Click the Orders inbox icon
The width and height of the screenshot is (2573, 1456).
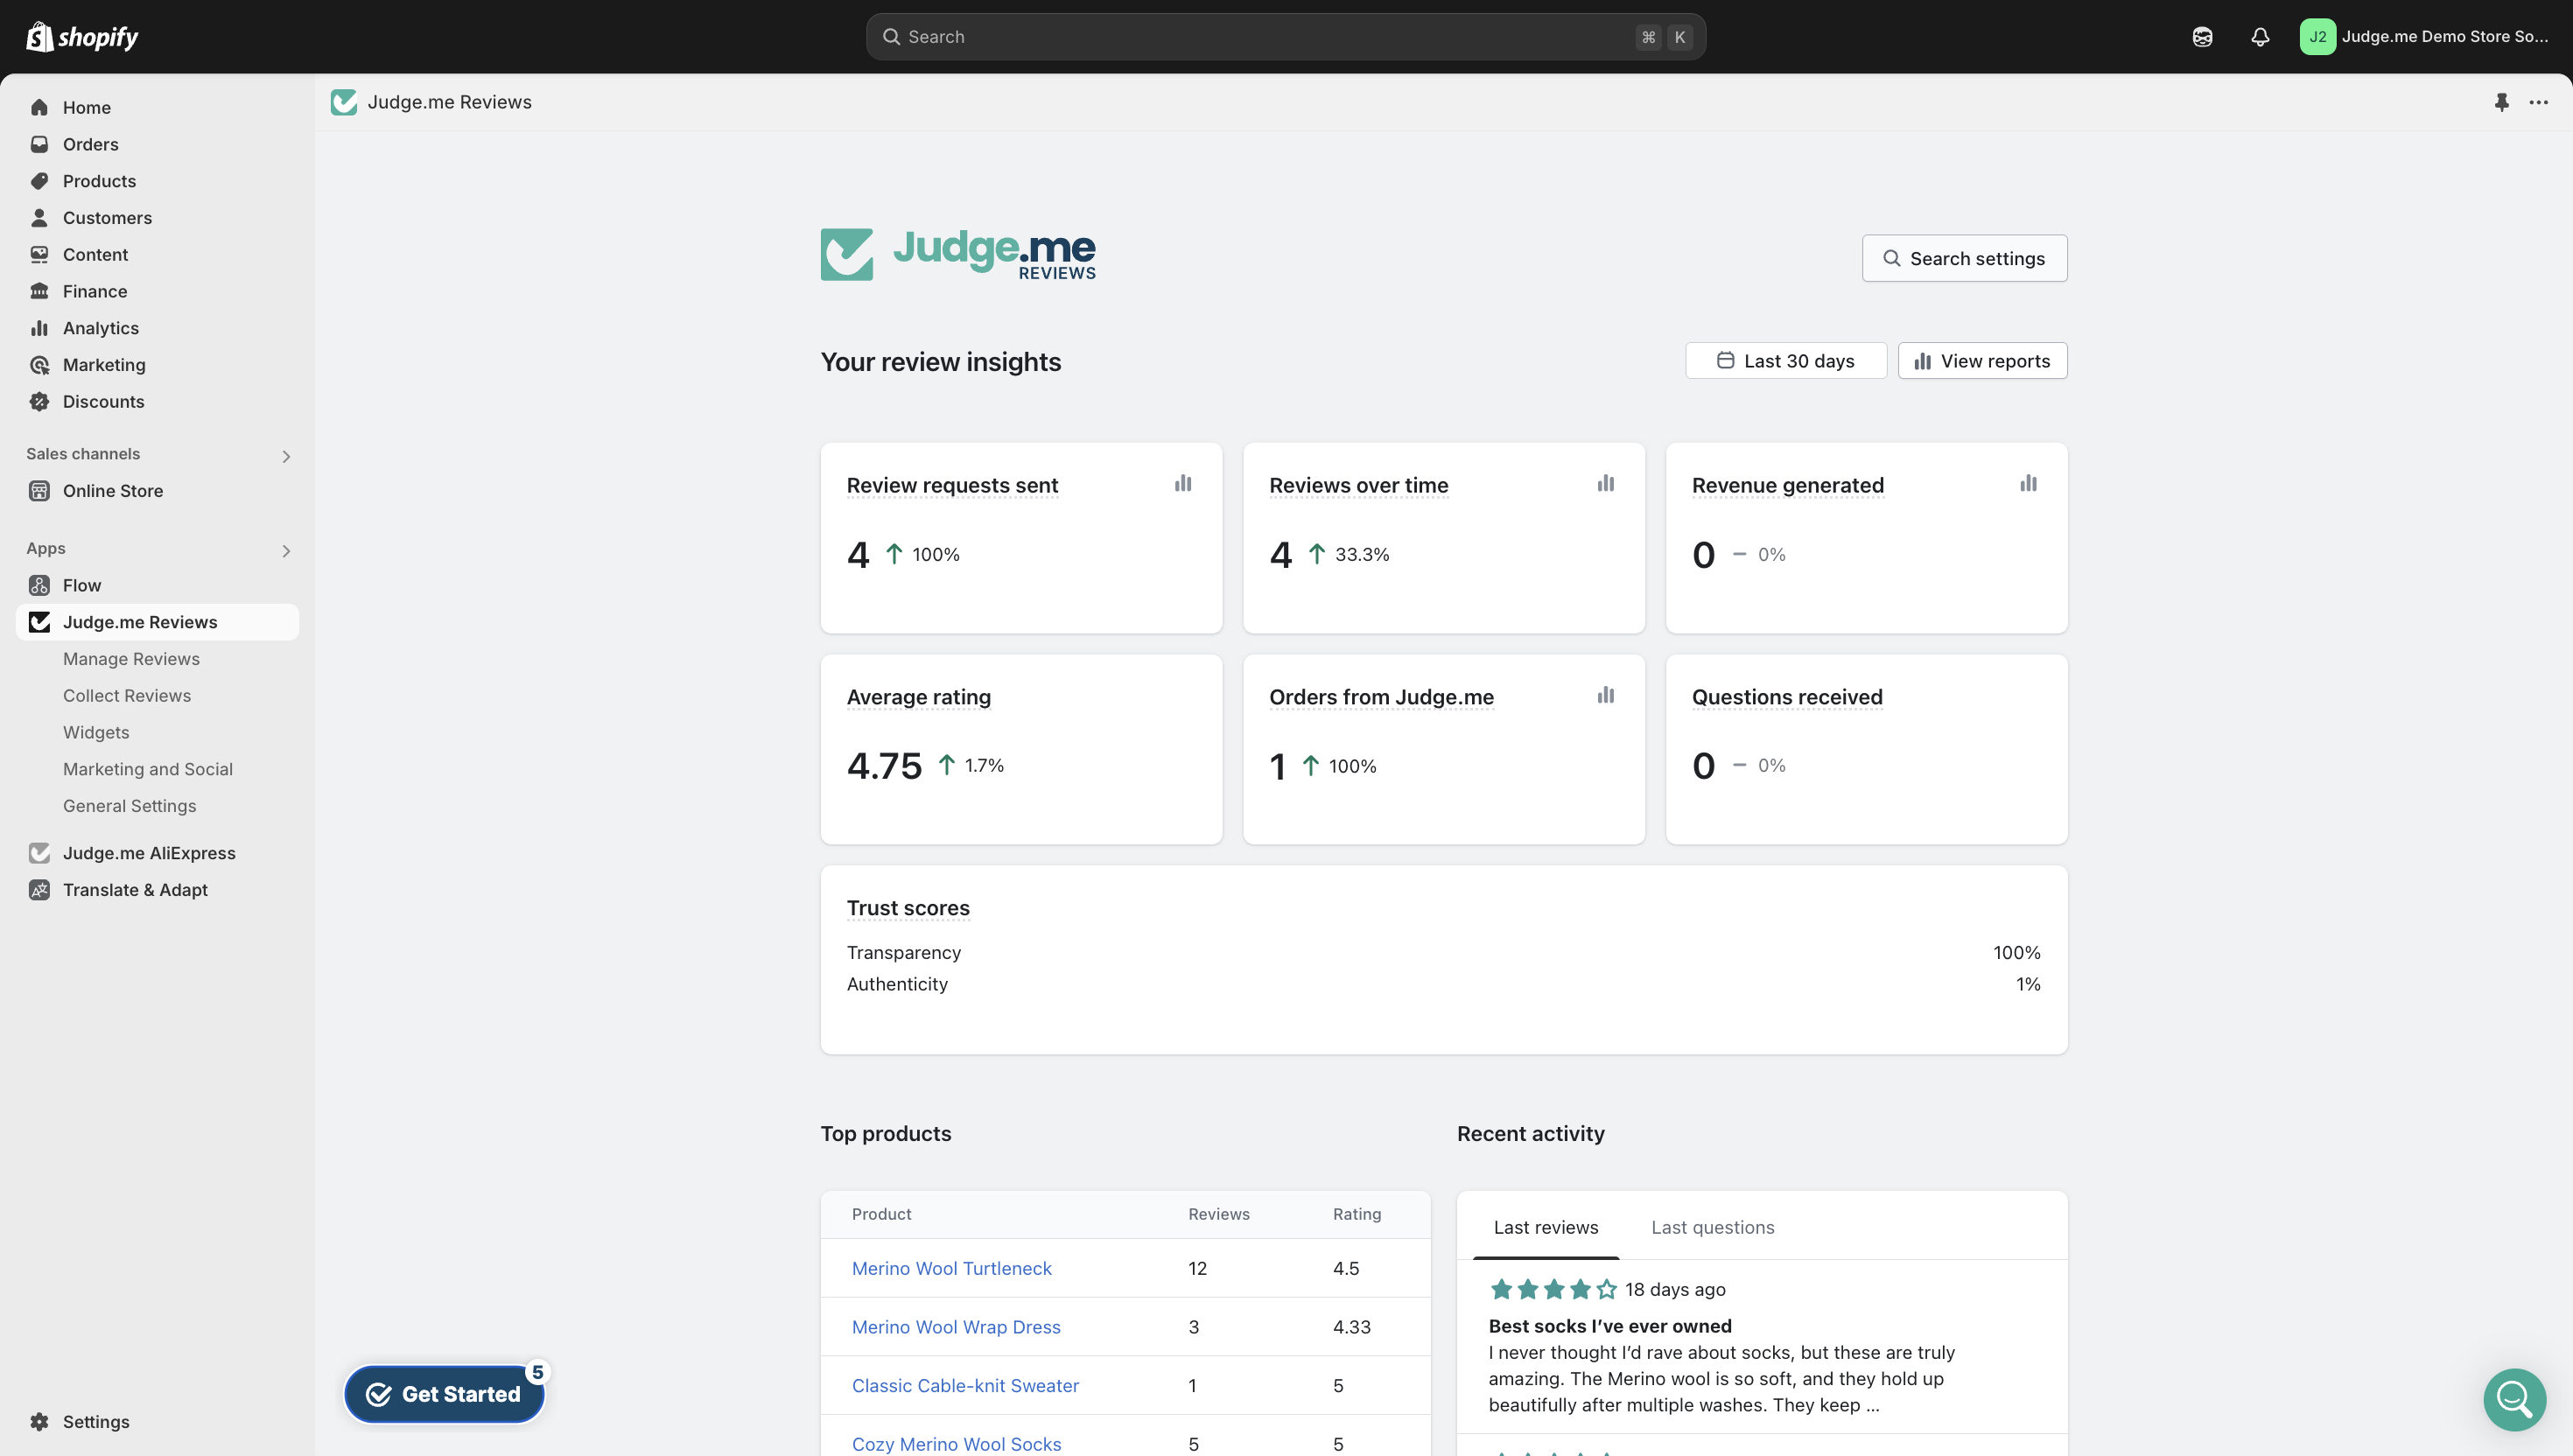(39, 144)
